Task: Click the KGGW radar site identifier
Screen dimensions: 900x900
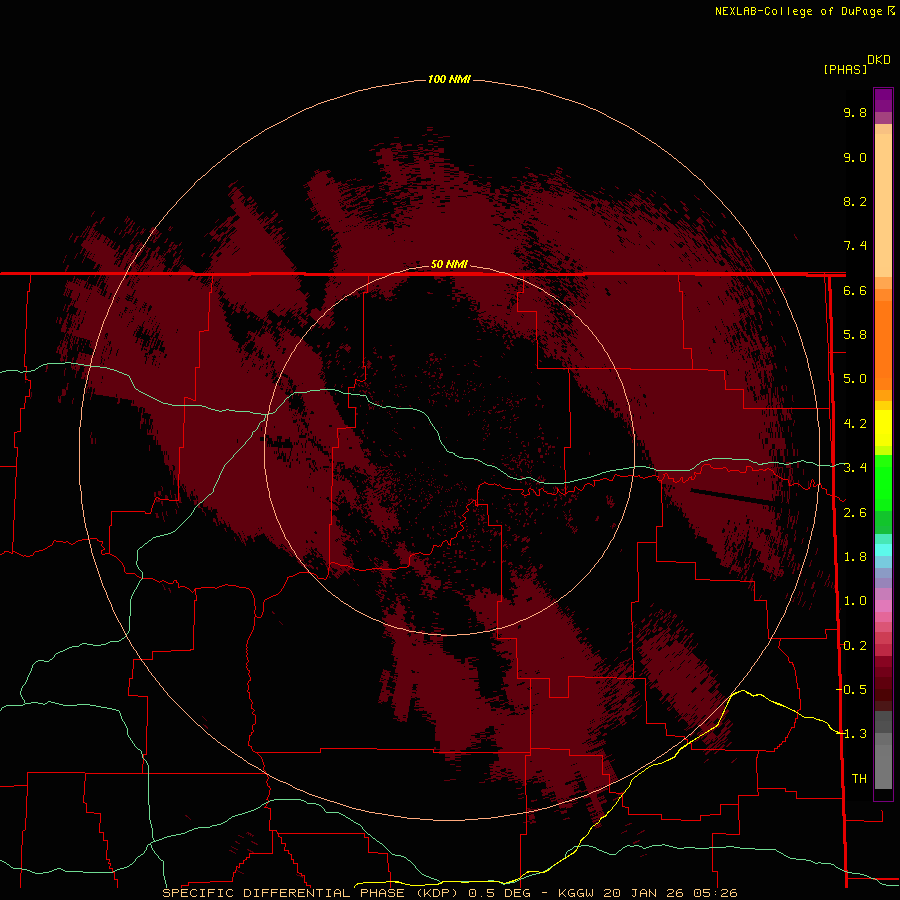Action: coord(577,893)
